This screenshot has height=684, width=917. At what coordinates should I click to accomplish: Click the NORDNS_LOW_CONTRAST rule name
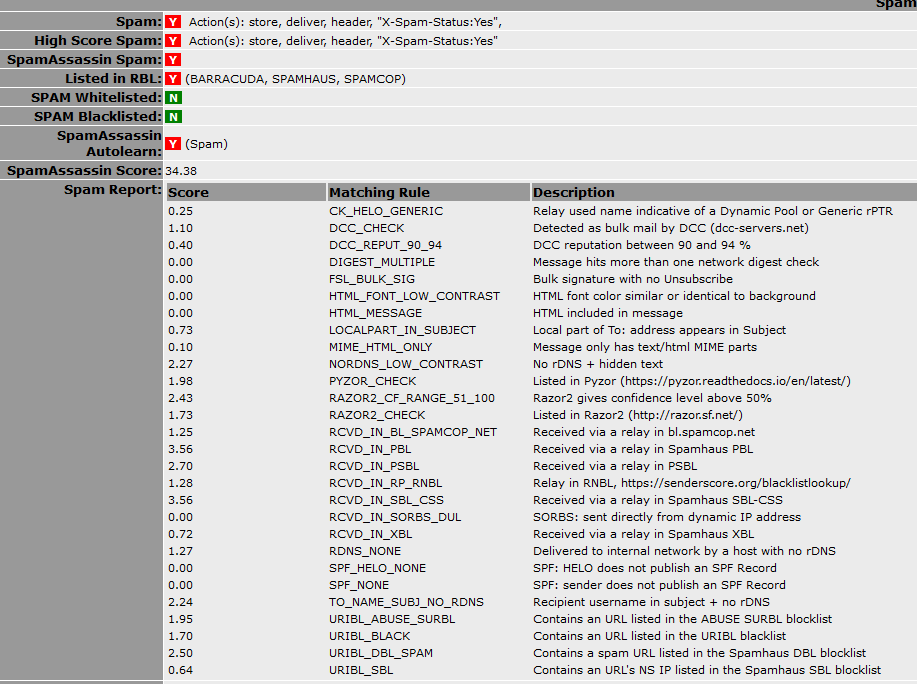pos(406,364)
